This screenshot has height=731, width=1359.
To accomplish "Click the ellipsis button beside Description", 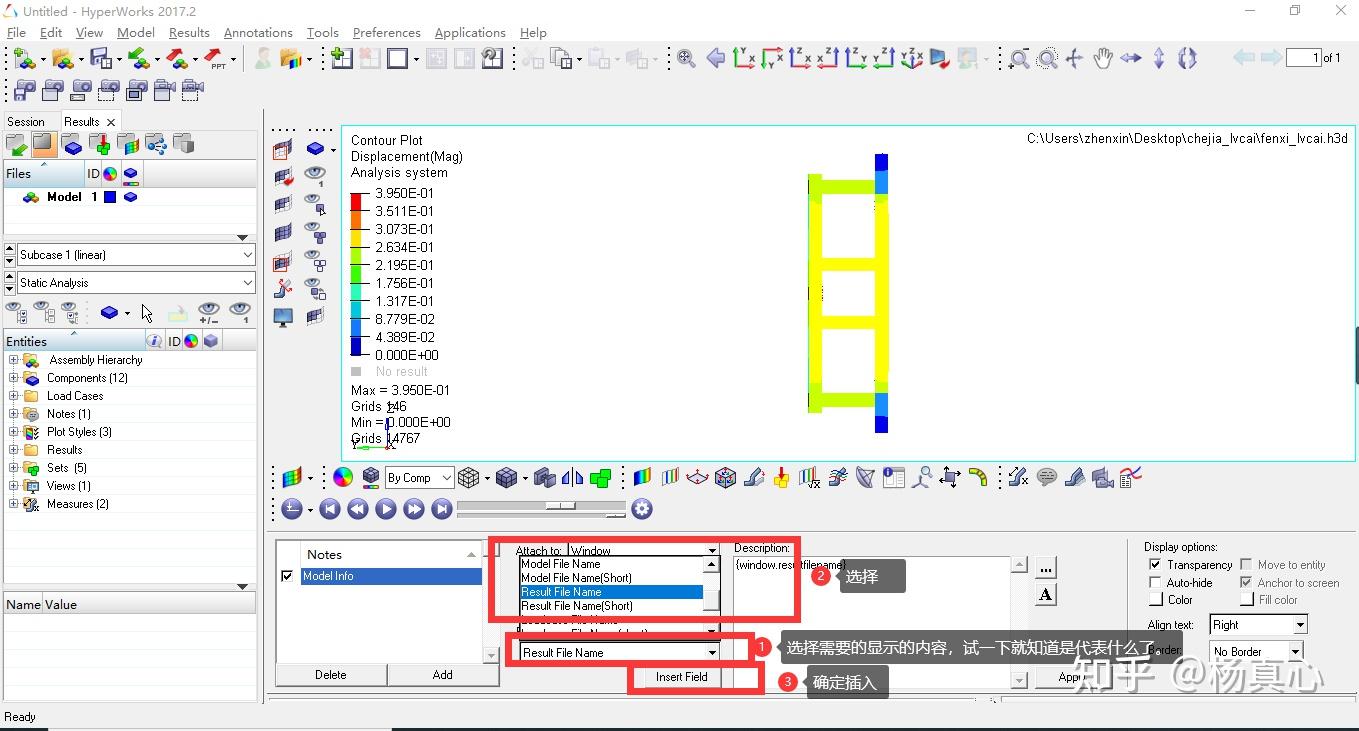I will [x=1046, y=568].
